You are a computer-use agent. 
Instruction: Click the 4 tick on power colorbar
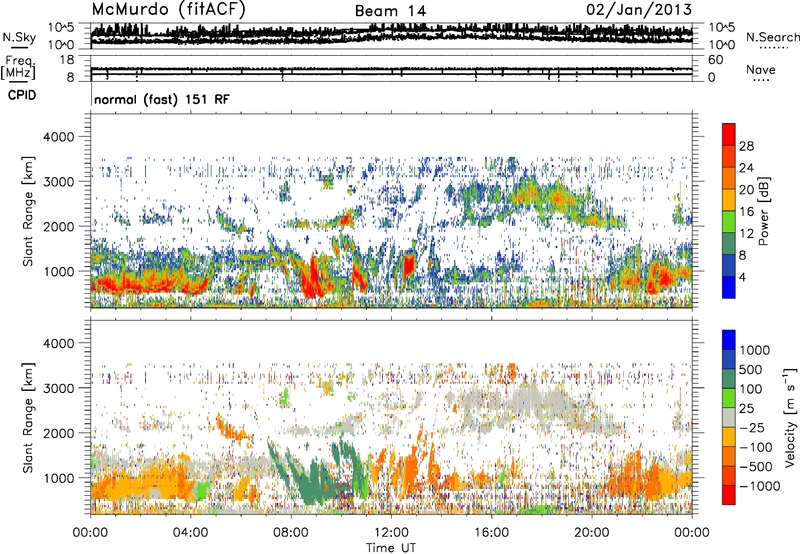[743, 277]
